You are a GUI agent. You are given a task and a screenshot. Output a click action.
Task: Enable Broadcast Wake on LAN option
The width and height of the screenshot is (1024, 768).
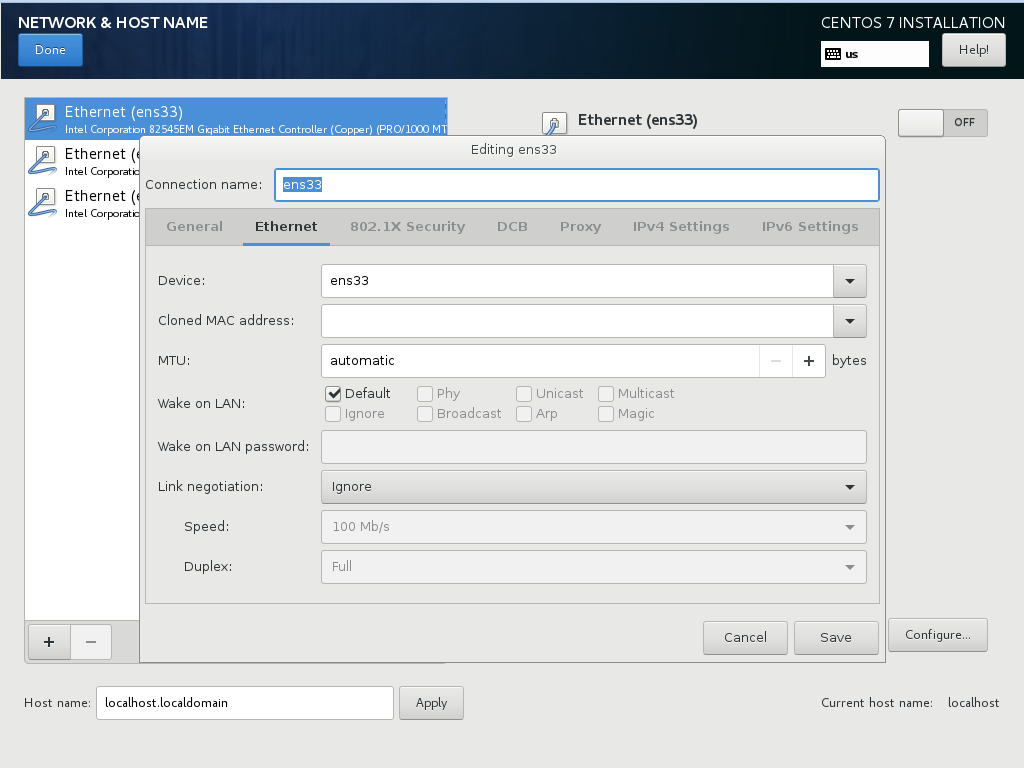pyautogui.click(x=424, y=414)
